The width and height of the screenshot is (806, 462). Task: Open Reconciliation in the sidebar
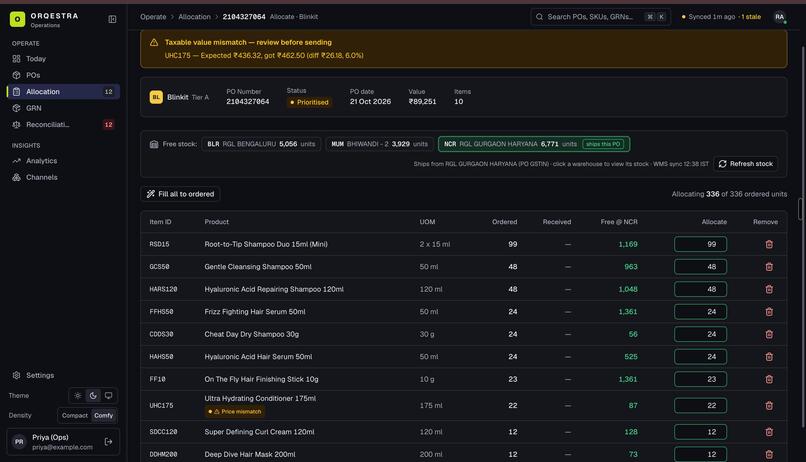pyautogui.click(x=63, y=124)
